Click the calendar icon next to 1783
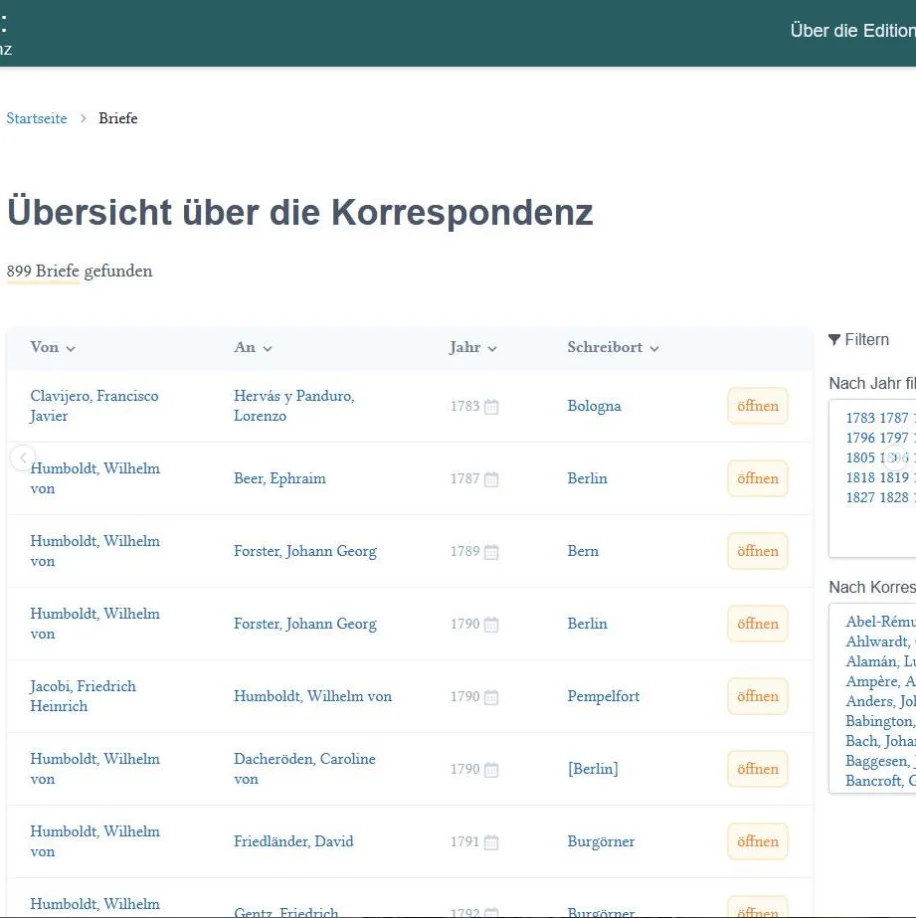Image resolution: width=916 pixels, height=918 pixels. point(491,407)
